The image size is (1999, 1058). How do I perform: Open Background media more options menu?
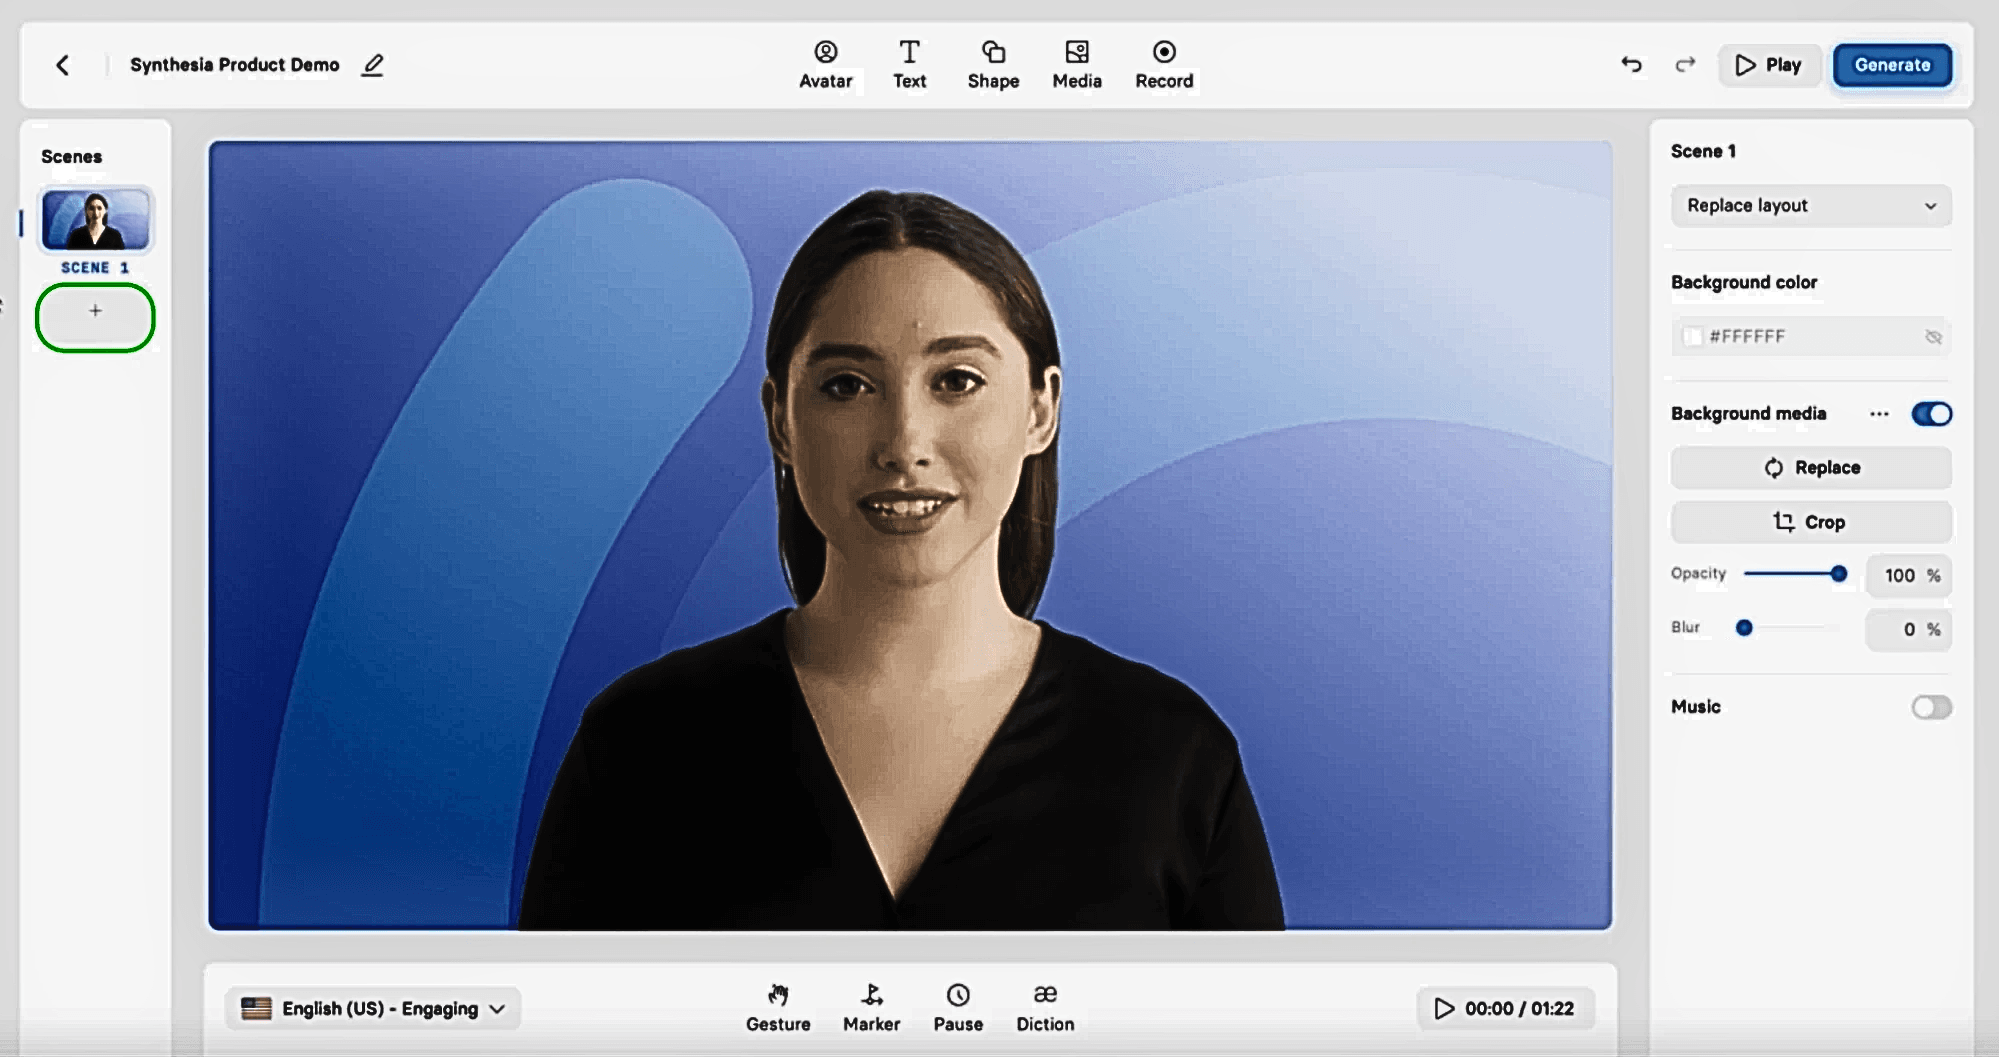pyautogui.click(x=1879, y=414)
